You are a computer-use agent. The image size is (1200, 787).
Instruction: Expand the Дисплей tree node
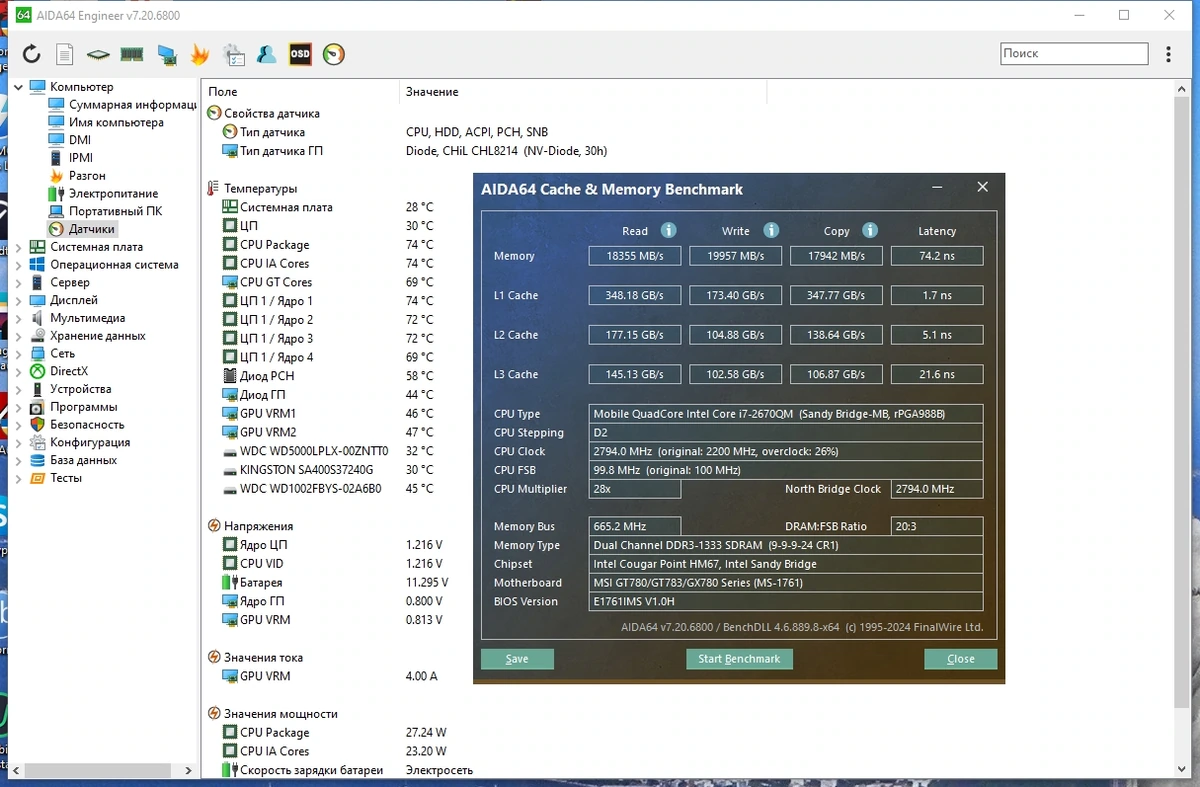[18, 300]
